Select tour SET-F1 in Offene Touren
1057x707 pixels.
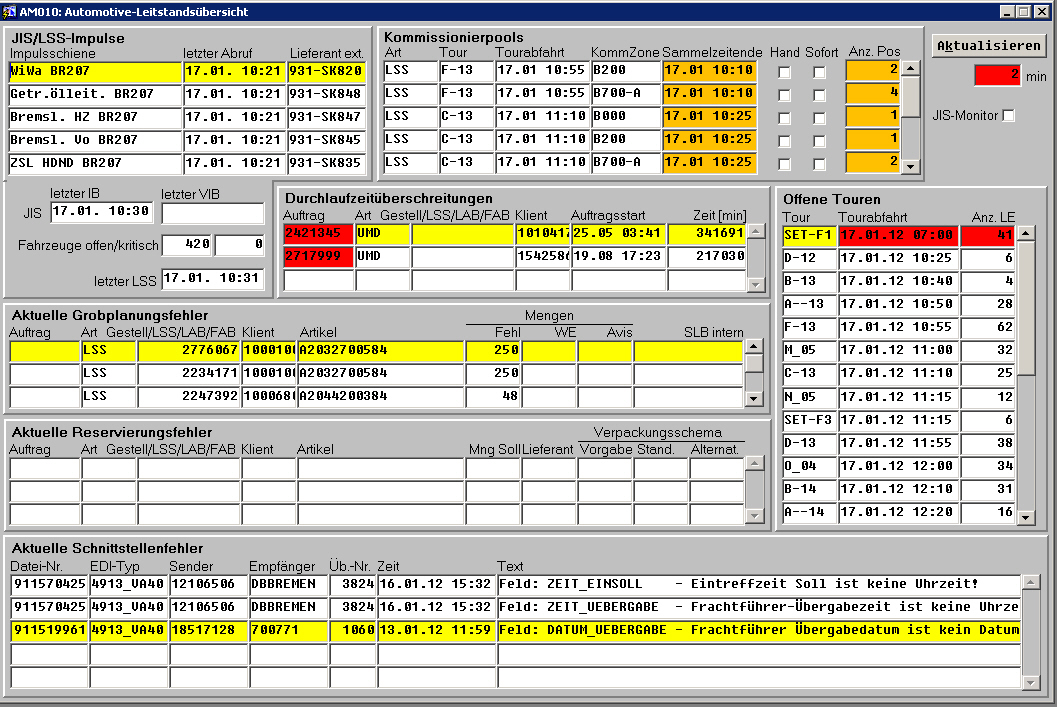click(808, 236)
